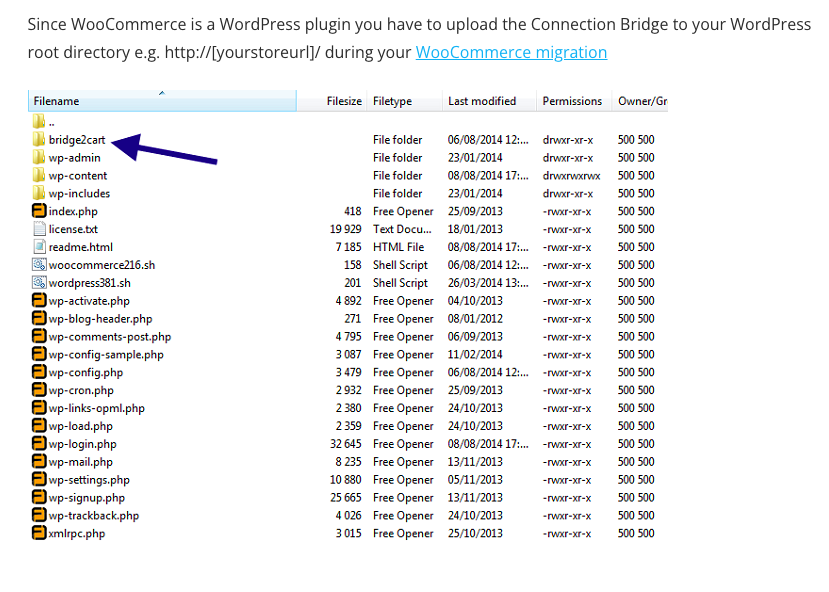Click the 19 929 filesize of license.txt
Viewport: 829px width, 592px height.
click(x=346, y=229)
